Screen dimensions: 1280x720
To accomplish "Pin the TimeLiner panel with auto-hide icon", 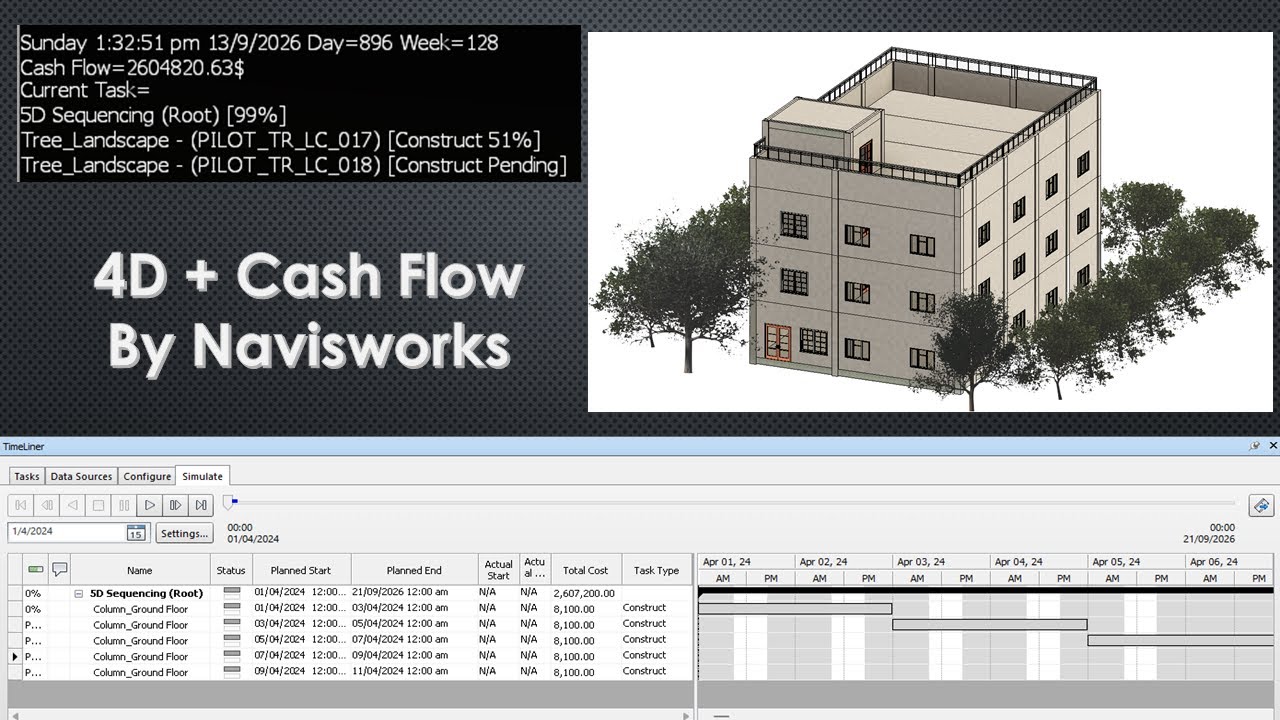I will pos(1255,445).
